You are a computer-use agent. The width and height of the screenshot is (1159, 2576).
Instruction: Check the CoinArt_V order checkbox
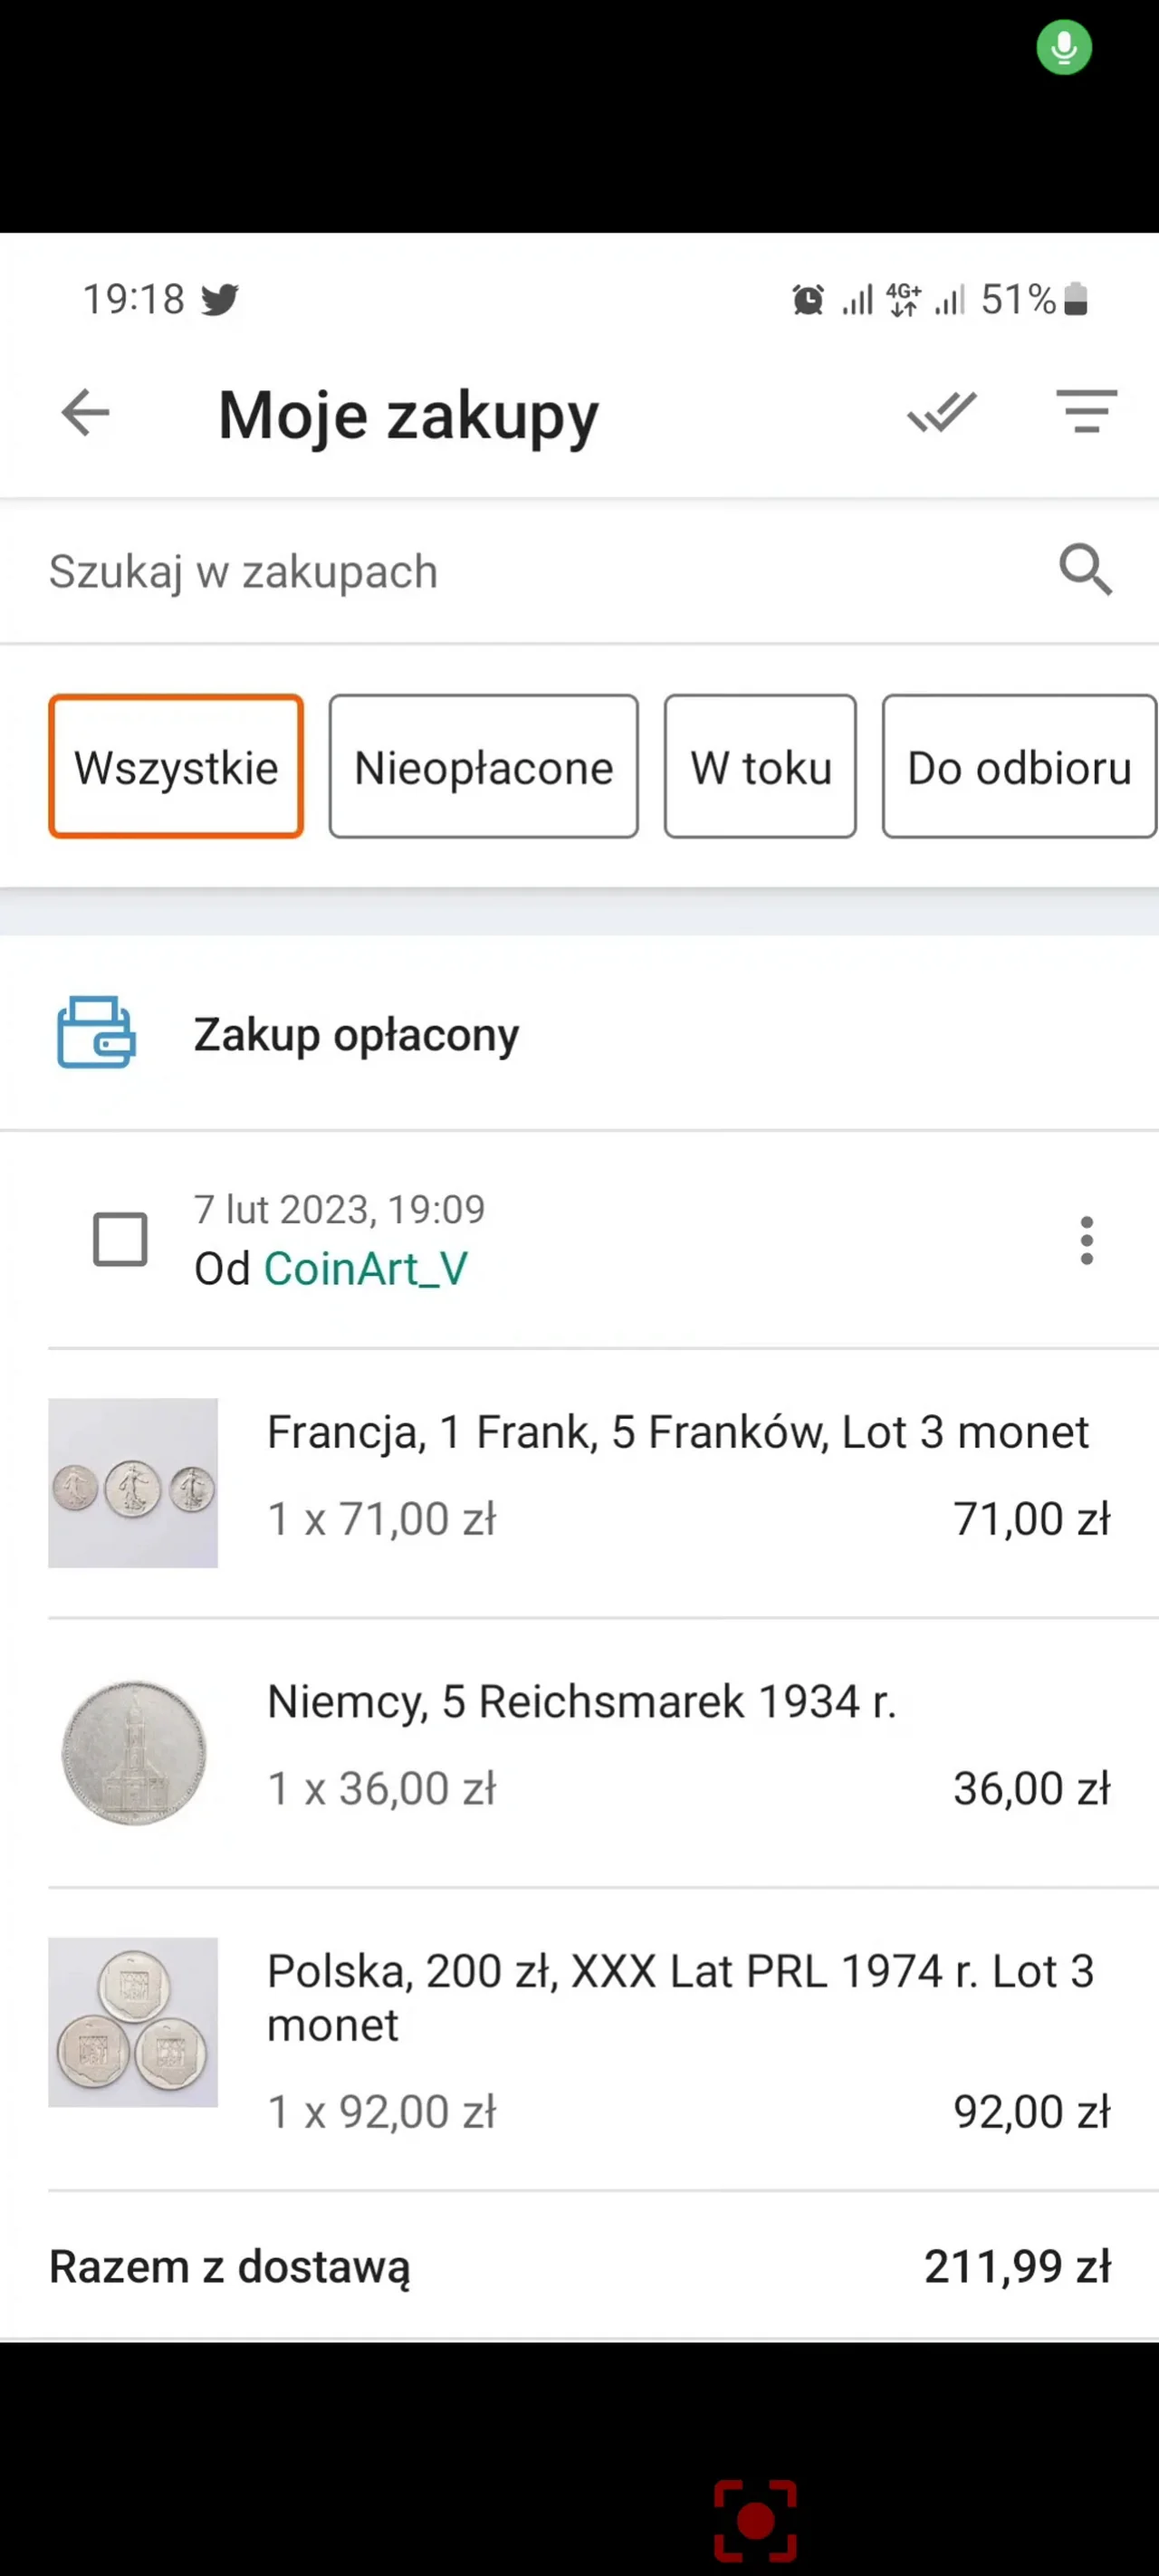pos(120,1240)
